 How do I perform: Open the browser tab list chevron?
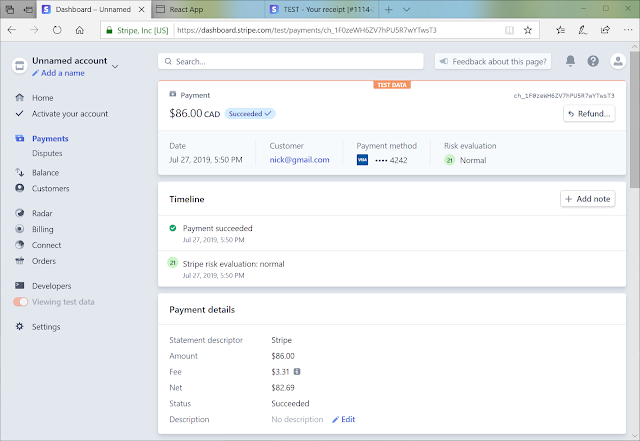pos(406,9)
